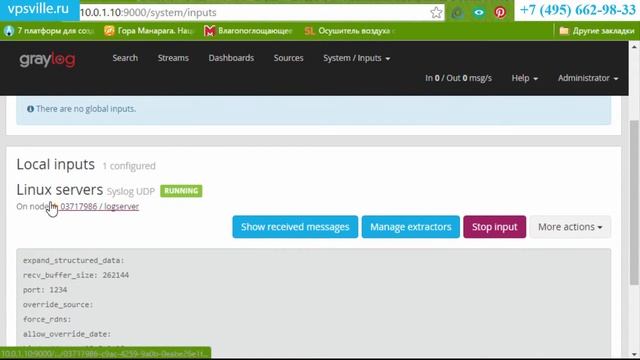Viewport: 640px width, 360px height.
Task: Click the 'force_rdns:' config line
Action: [x=47, y=319]
